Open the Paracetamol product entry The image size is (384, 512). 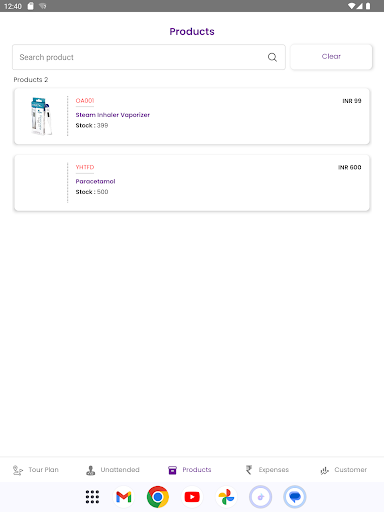(192, 183)
